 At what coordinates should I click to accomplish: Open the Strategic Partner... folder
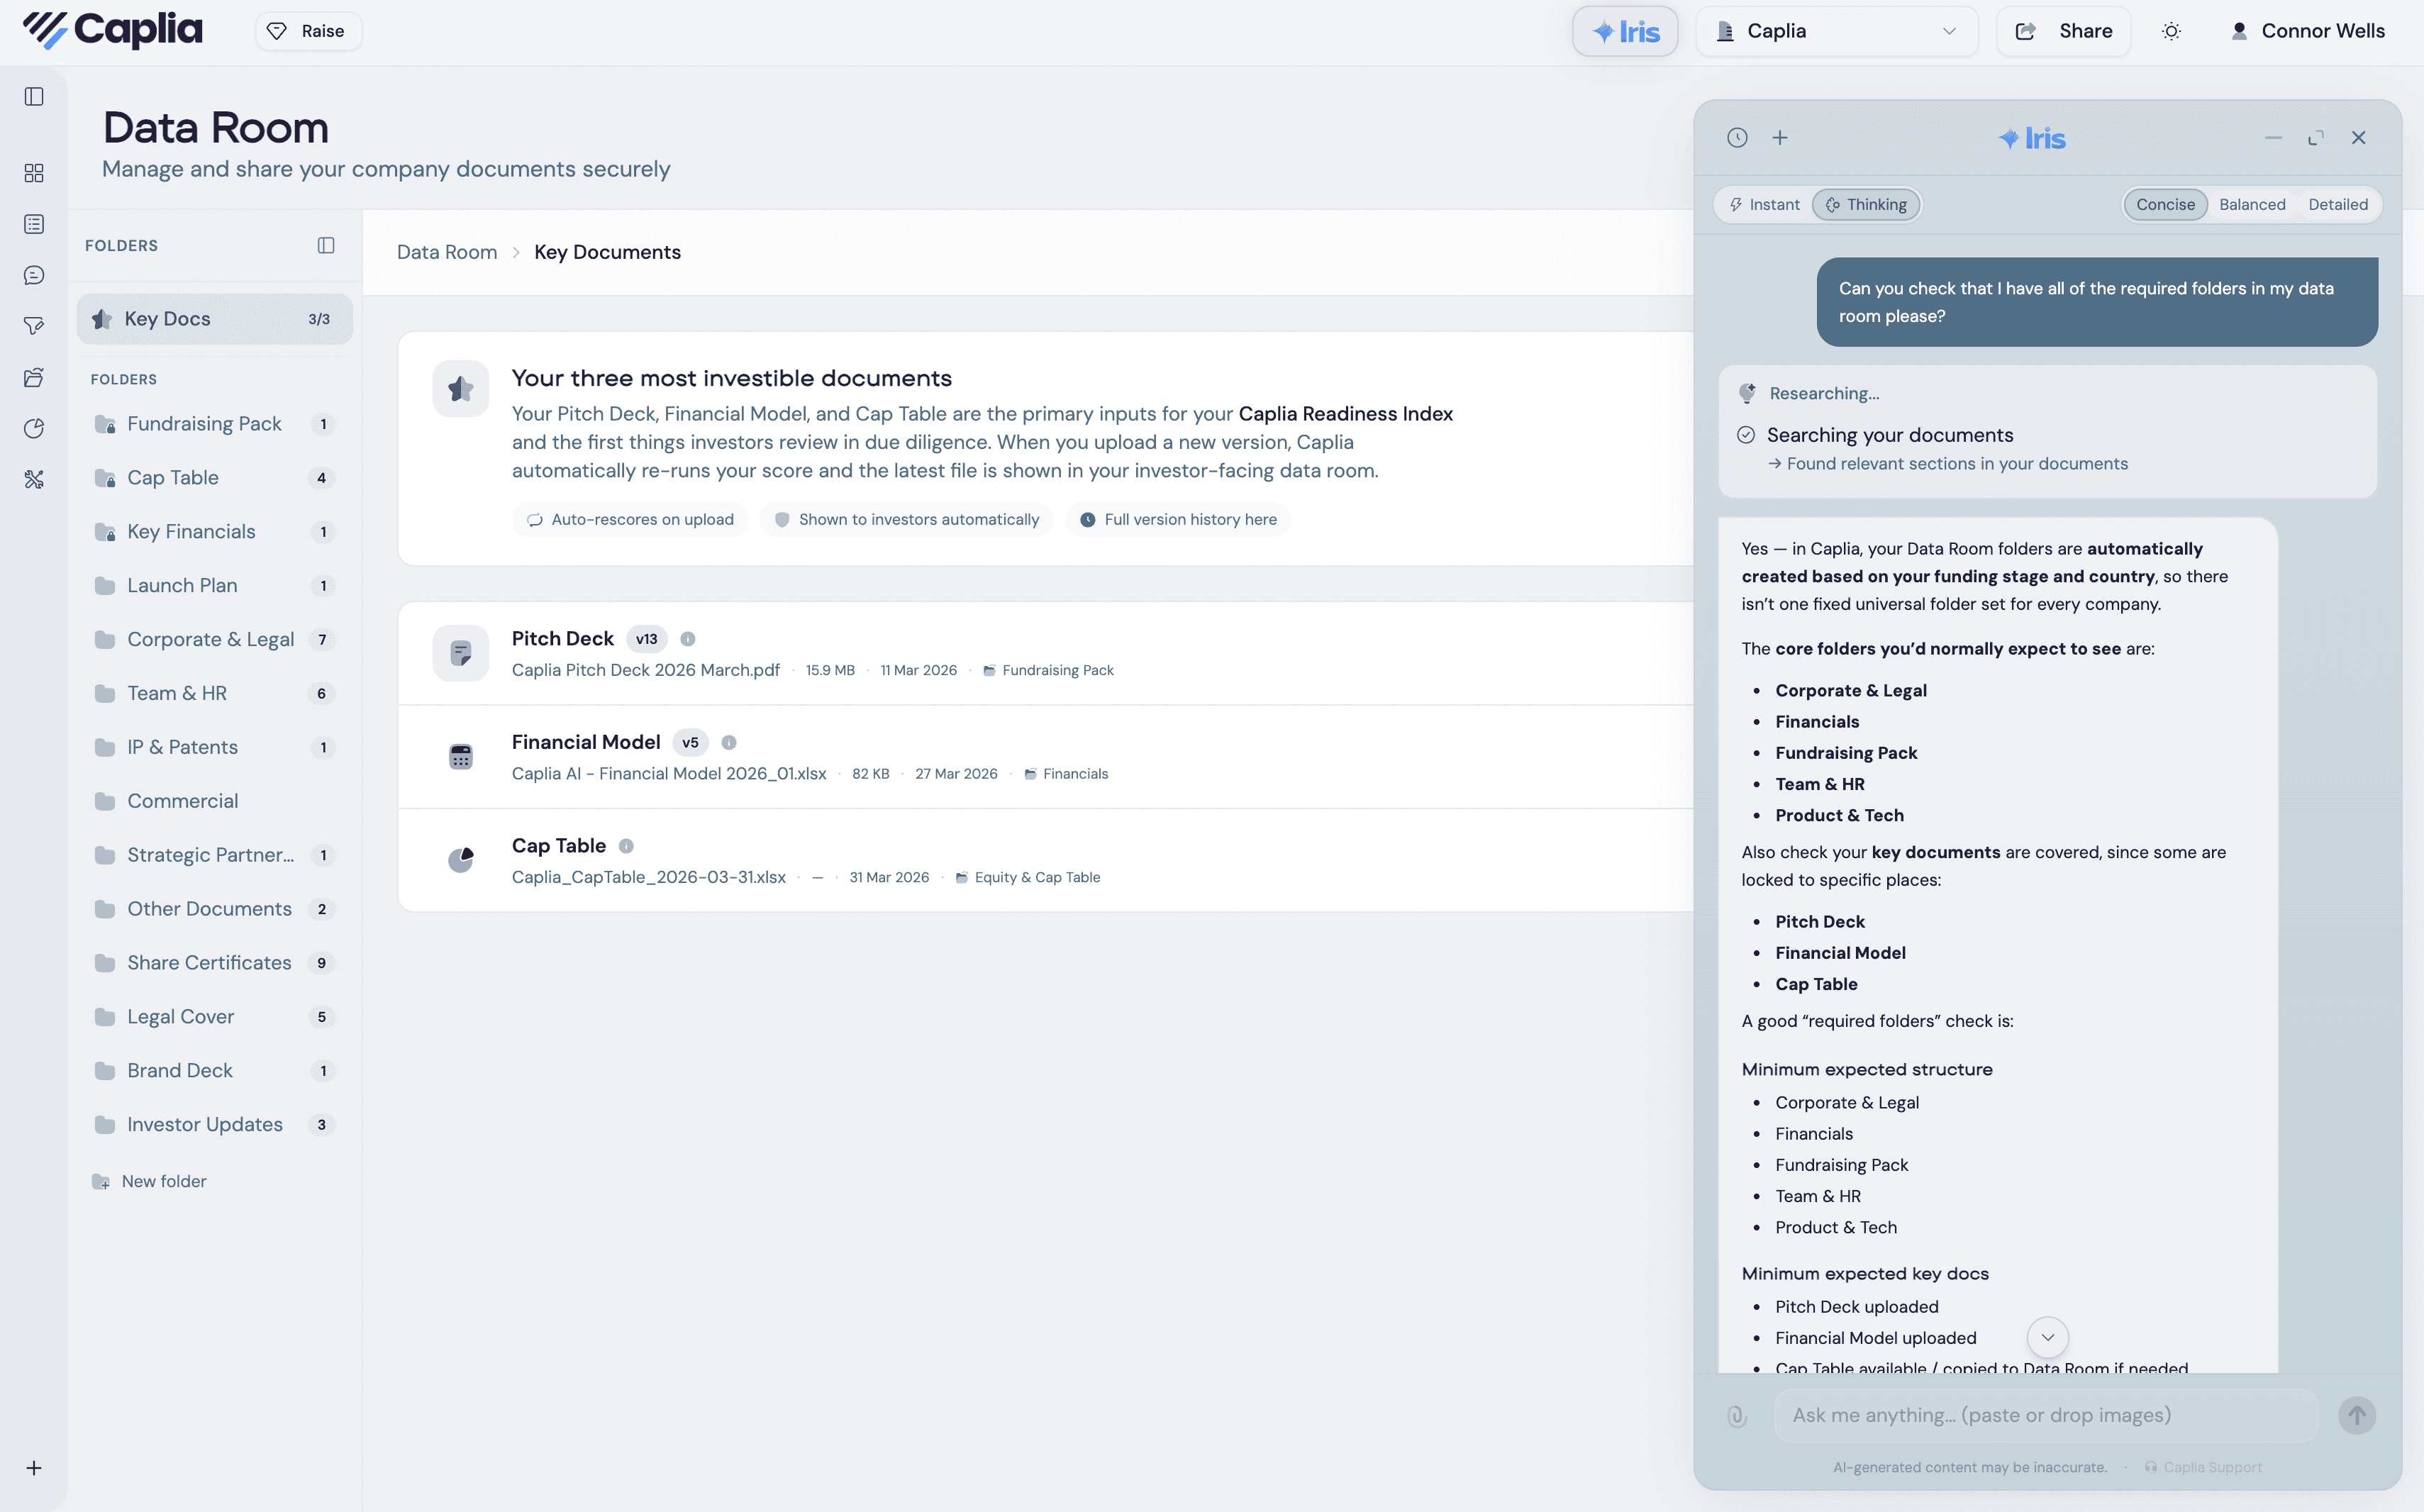[215, 856]
